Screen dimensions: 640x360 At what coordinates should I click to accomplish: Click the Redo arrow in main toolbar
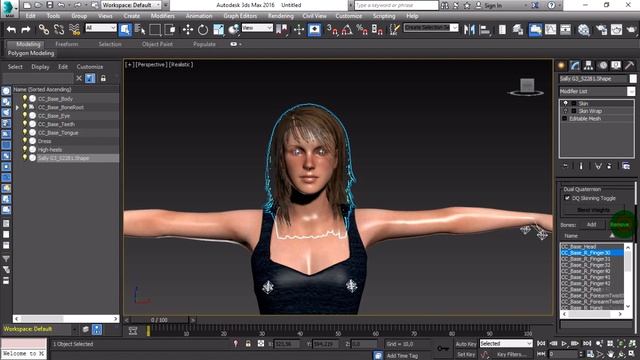click(x=26, y=29)
